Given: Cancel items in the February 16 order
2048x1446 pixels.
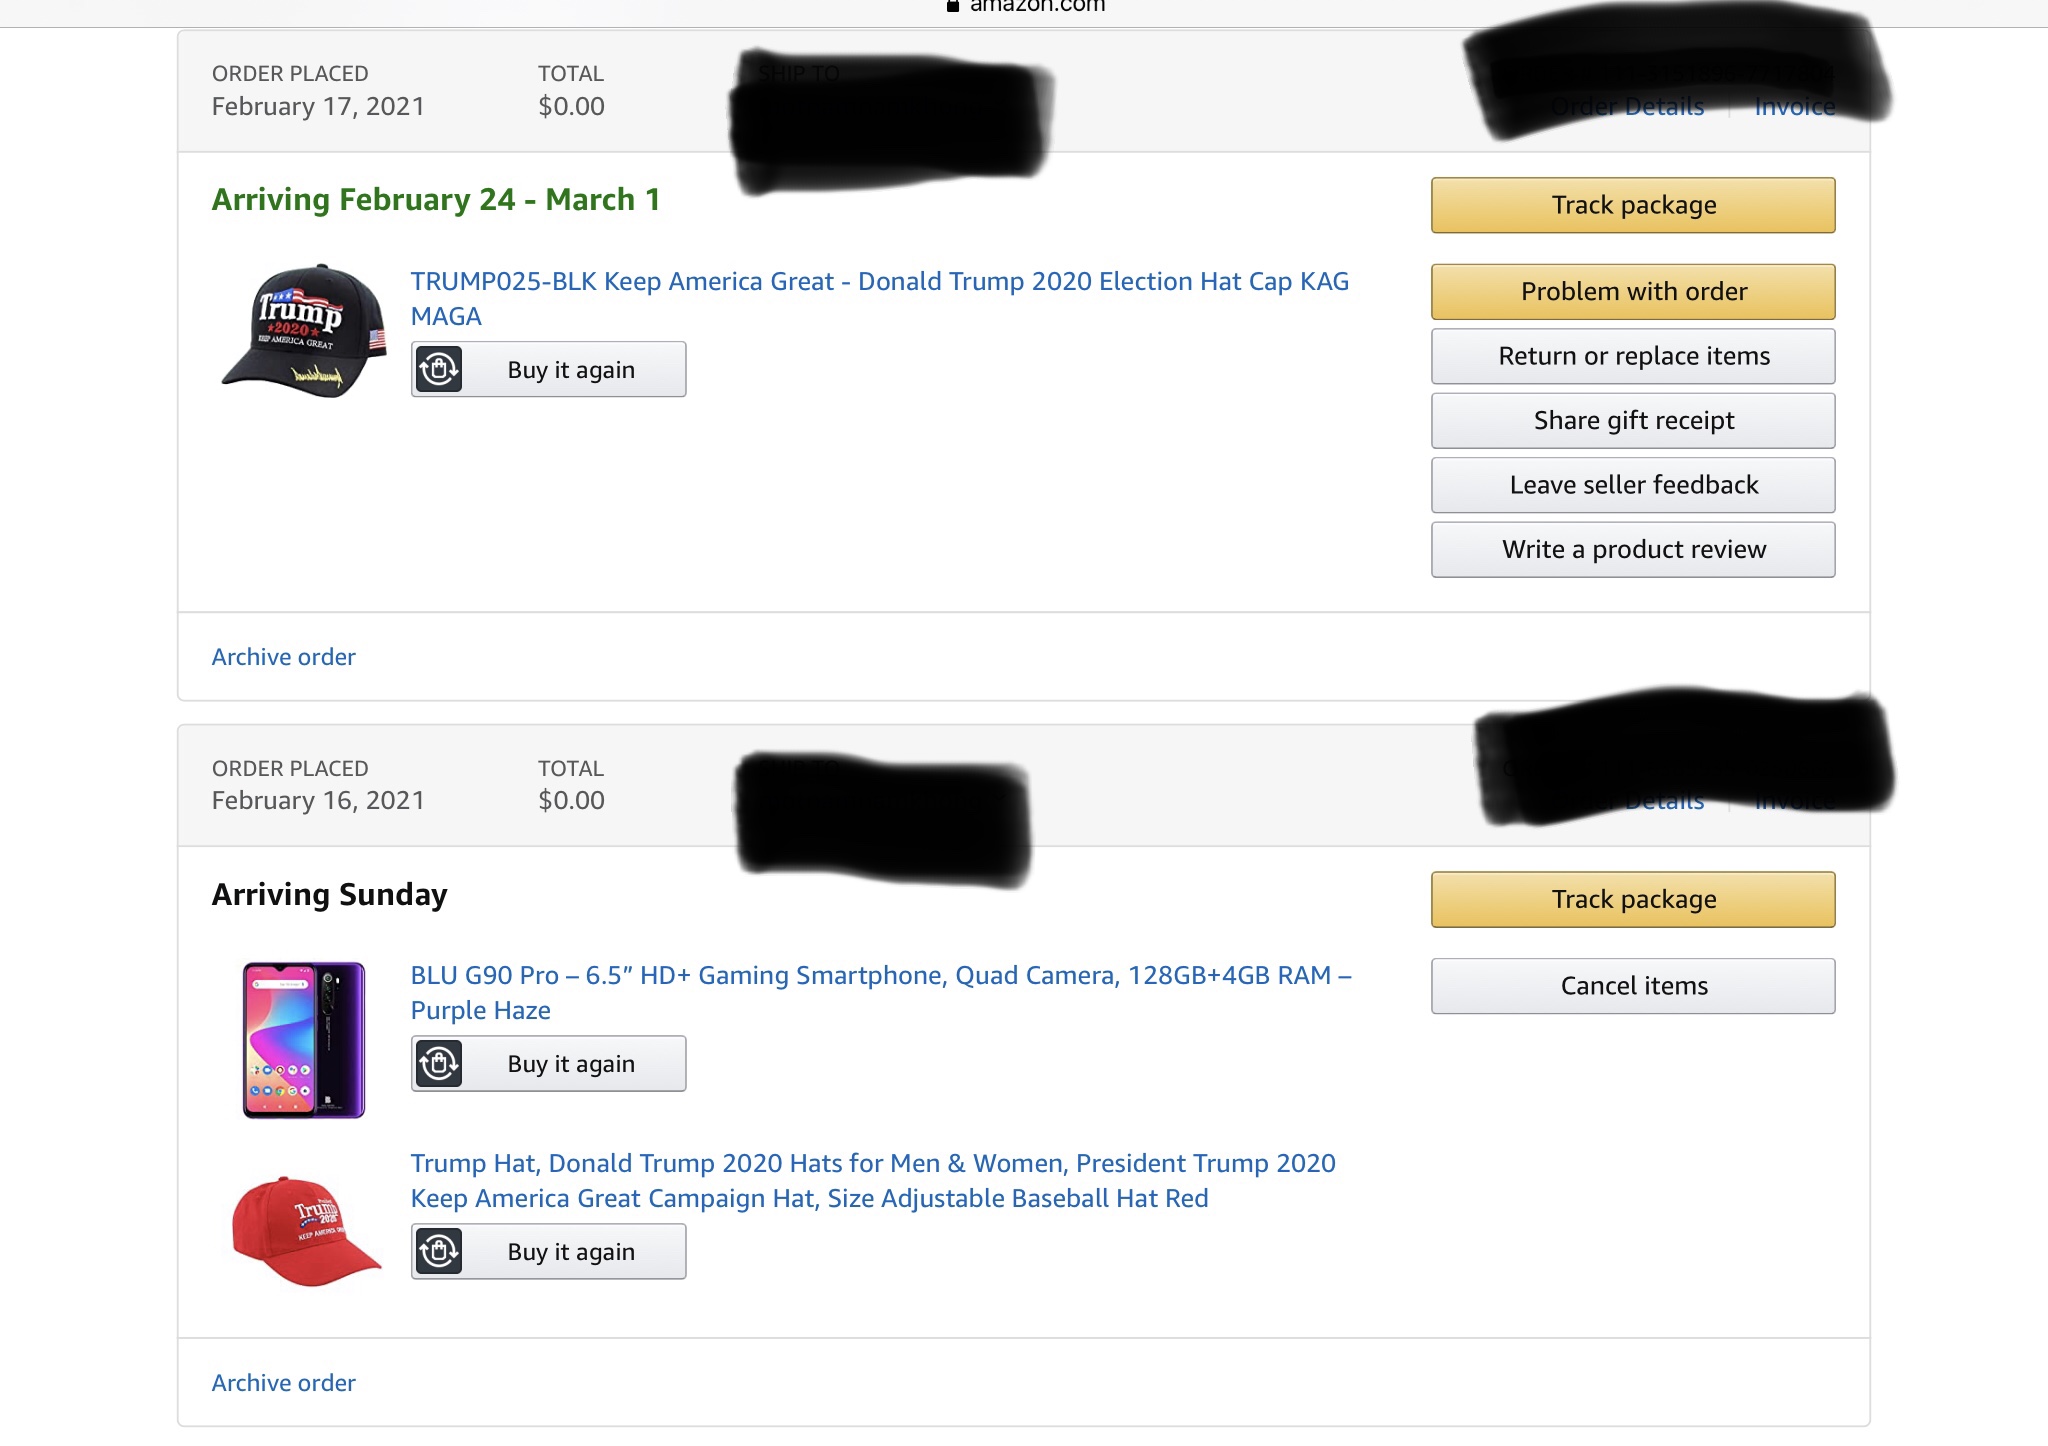Looking at the screenshot, I should (1633, 986).
